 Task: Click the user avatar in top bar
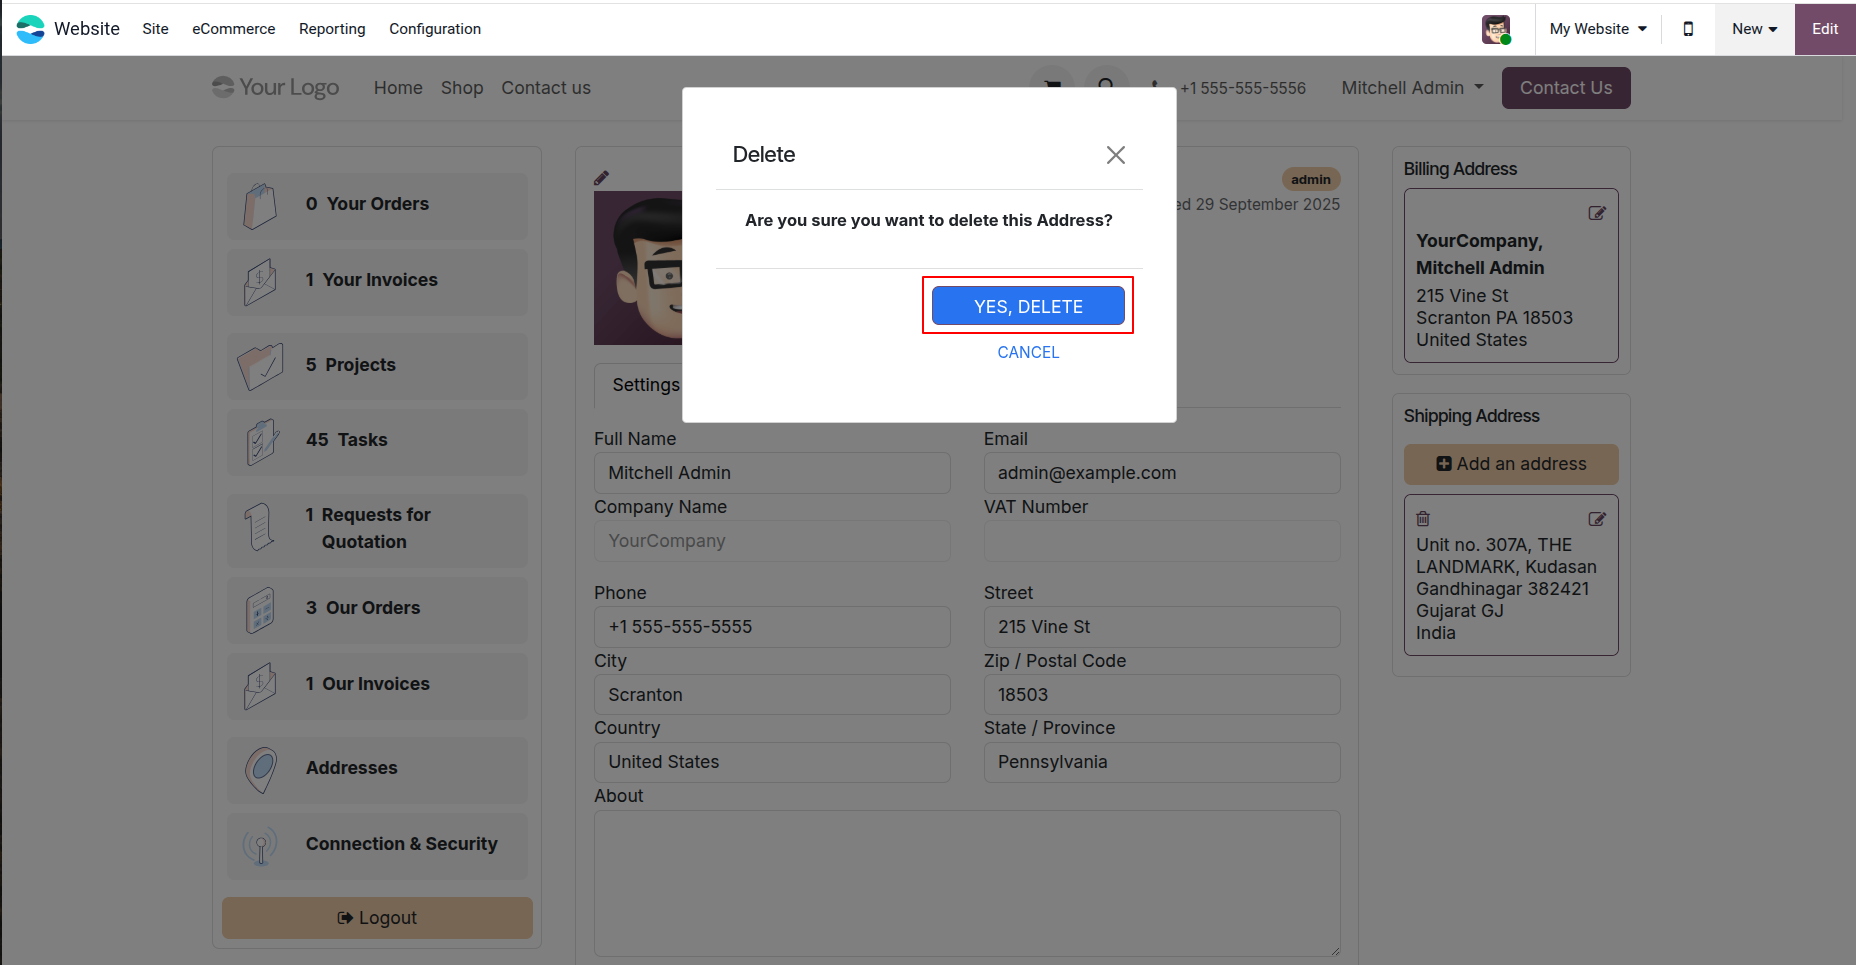pyautogui.click(x=1496, y=29)
